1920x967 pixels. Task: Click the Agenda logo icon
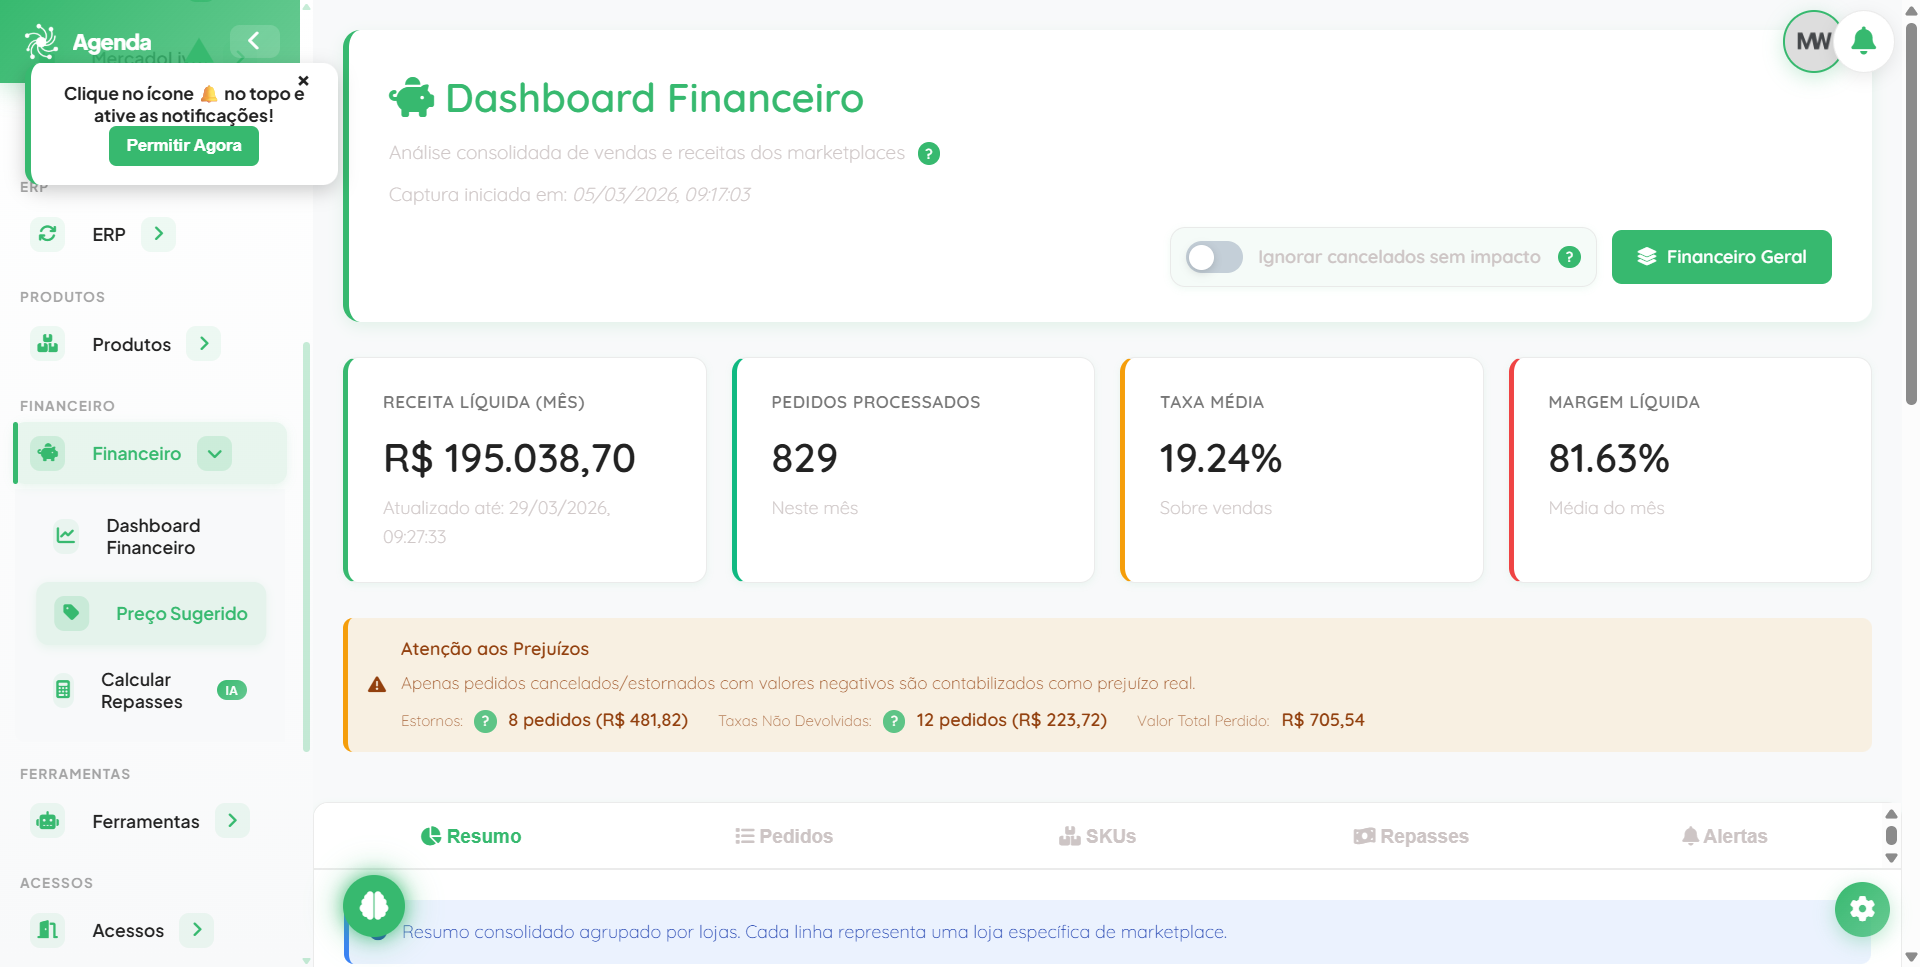(41, 42)
